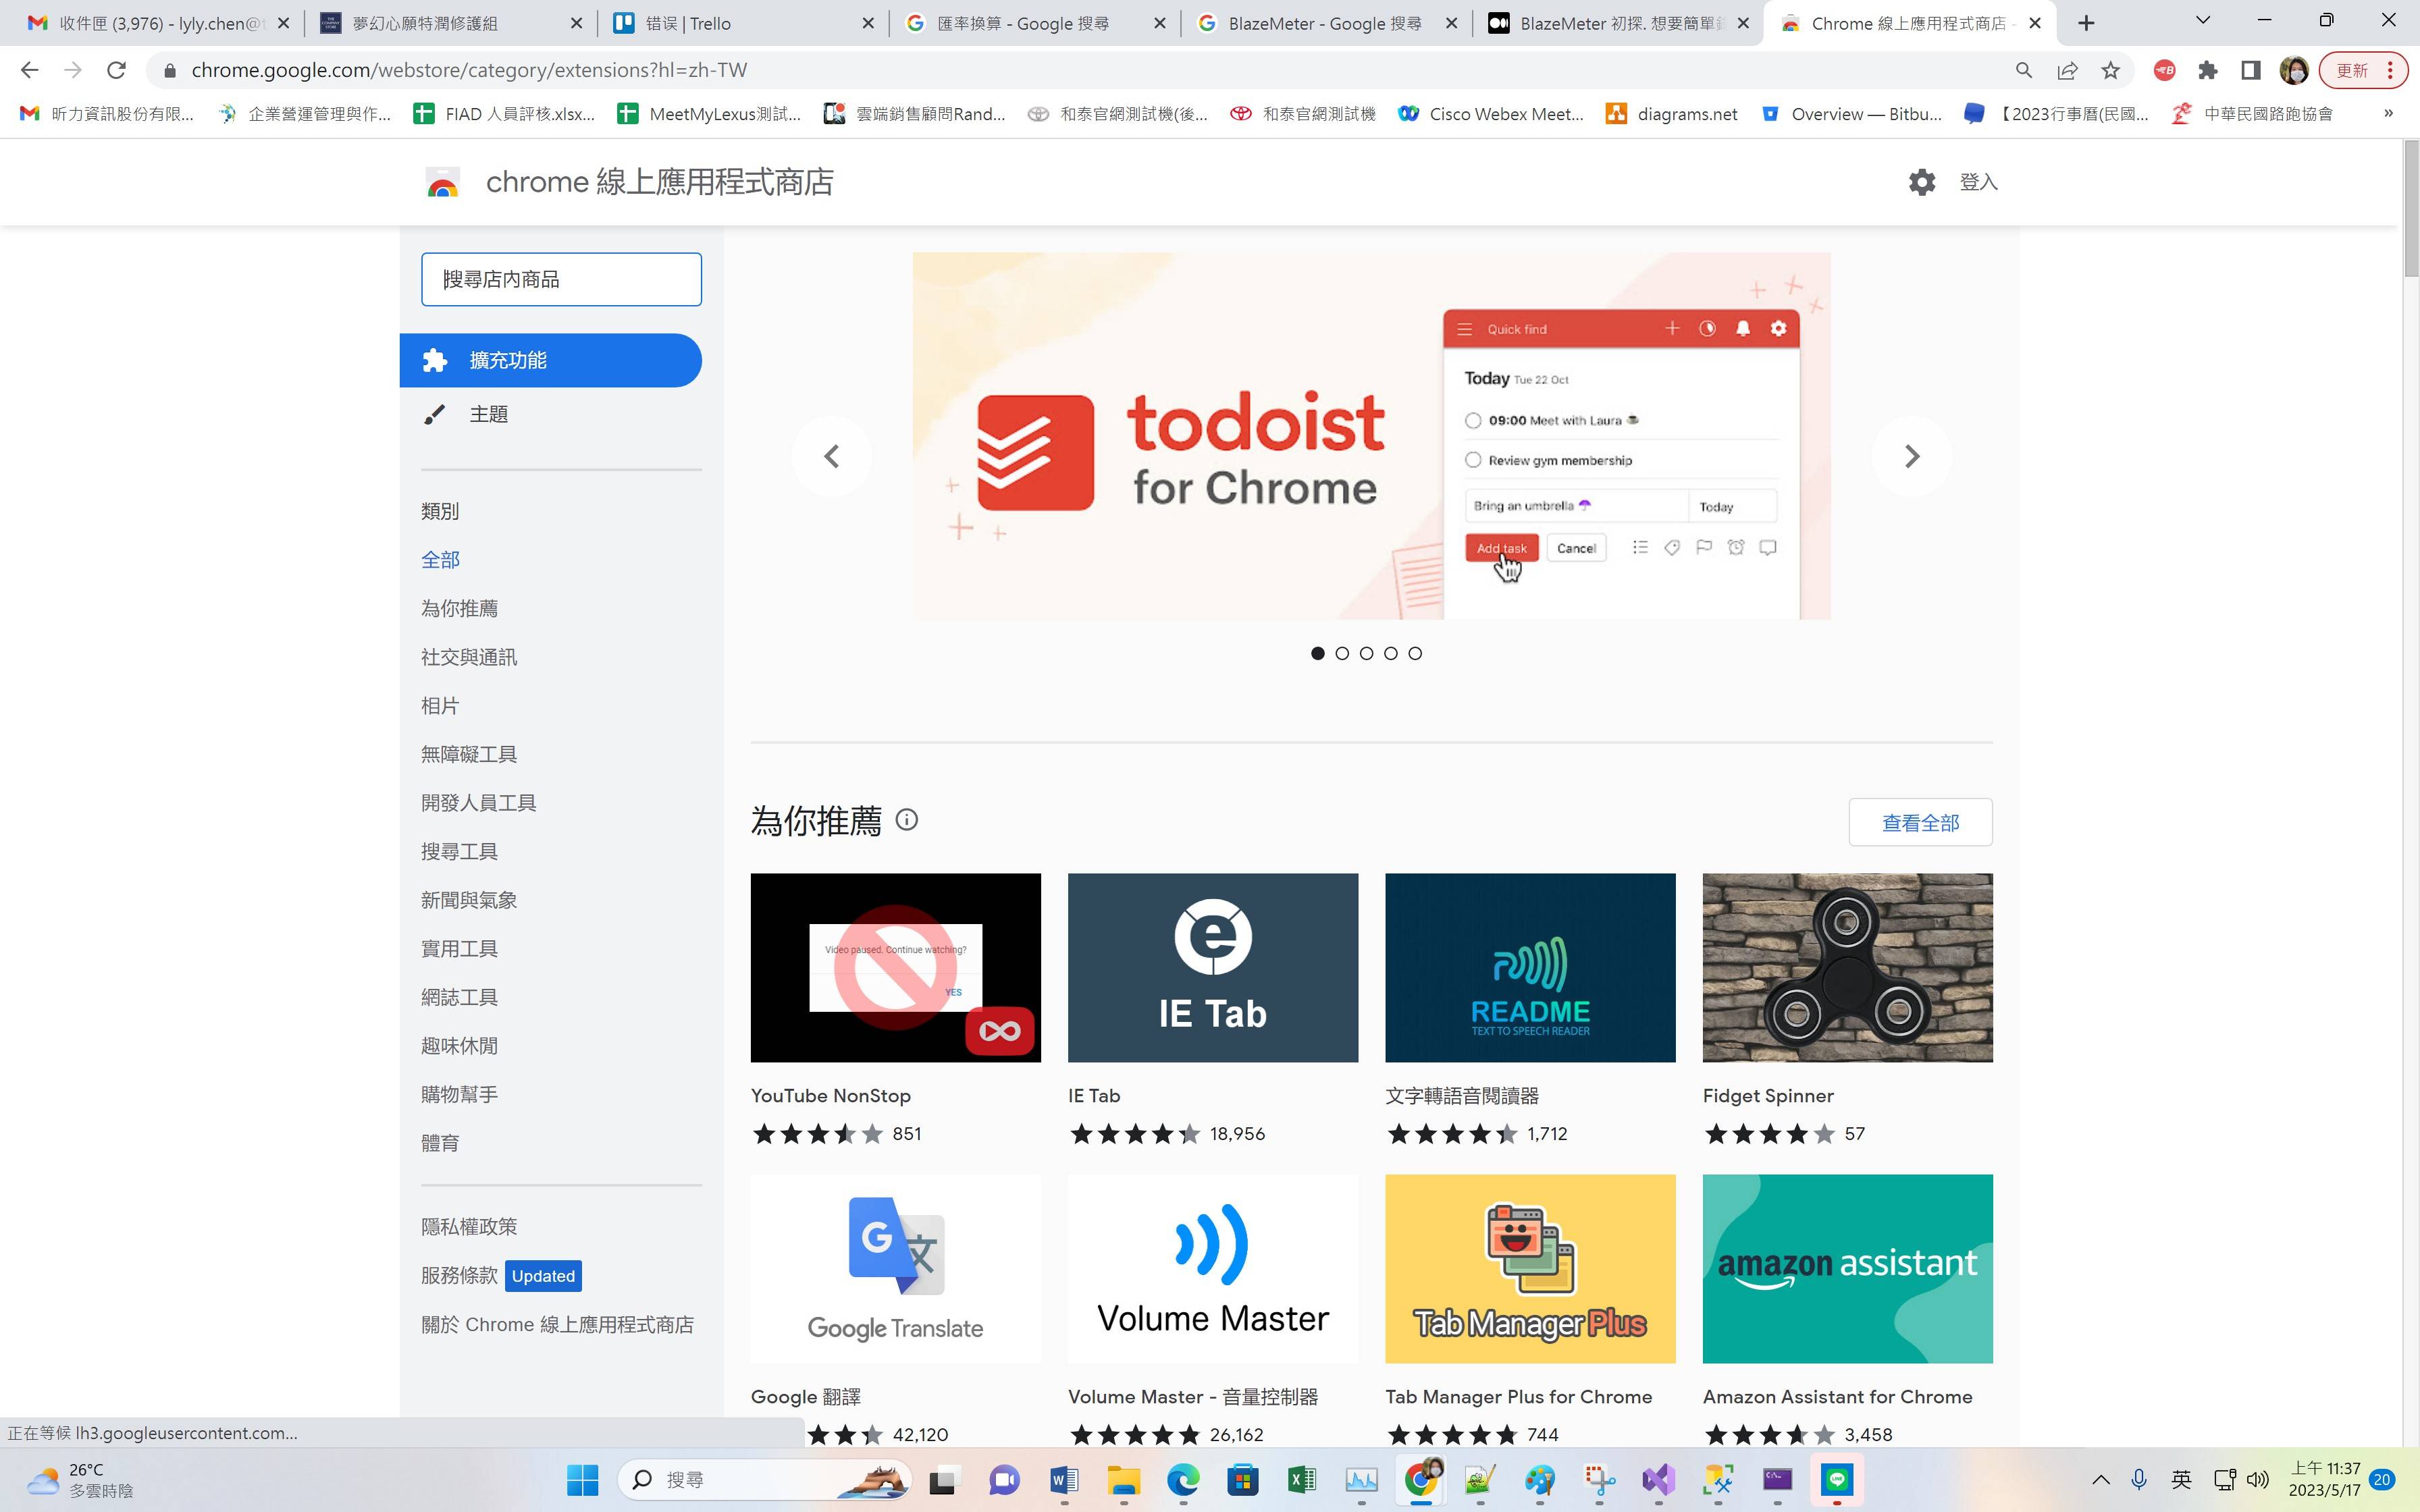This screenshot has height=1512, width=2420.
Task: Open the Fidget Spinner extension thumbnail
Action: click(1847, 967)
